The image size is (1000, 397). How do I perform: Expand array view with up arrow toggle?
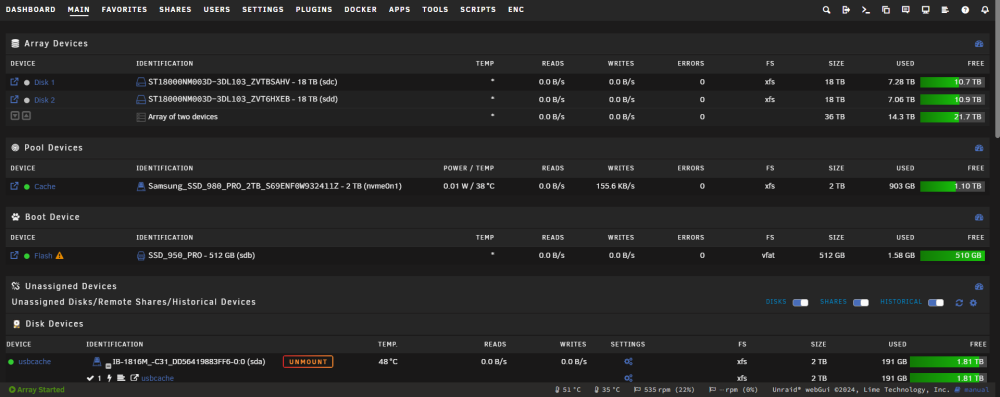26,116
